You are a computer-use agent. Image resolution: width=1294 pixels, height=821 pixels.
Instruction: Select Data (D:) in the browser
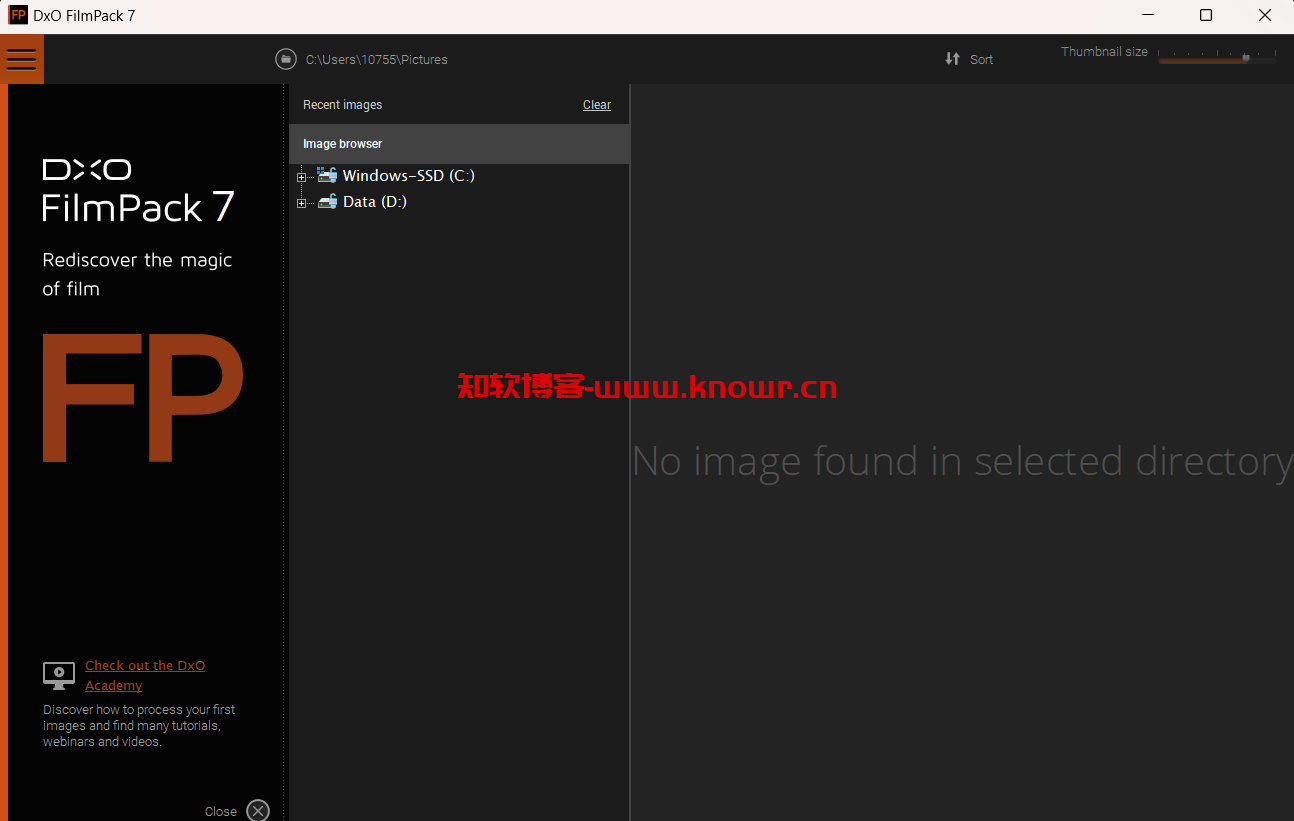pos(375,201)
